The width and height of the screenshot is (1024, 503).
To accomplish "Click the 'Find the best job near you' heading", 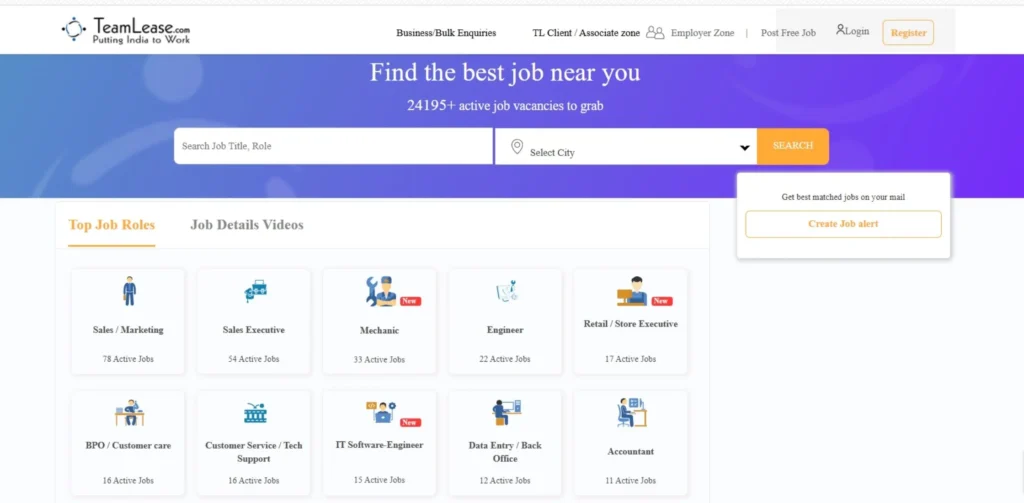I will pyautogui.click(x=505, y=73).
